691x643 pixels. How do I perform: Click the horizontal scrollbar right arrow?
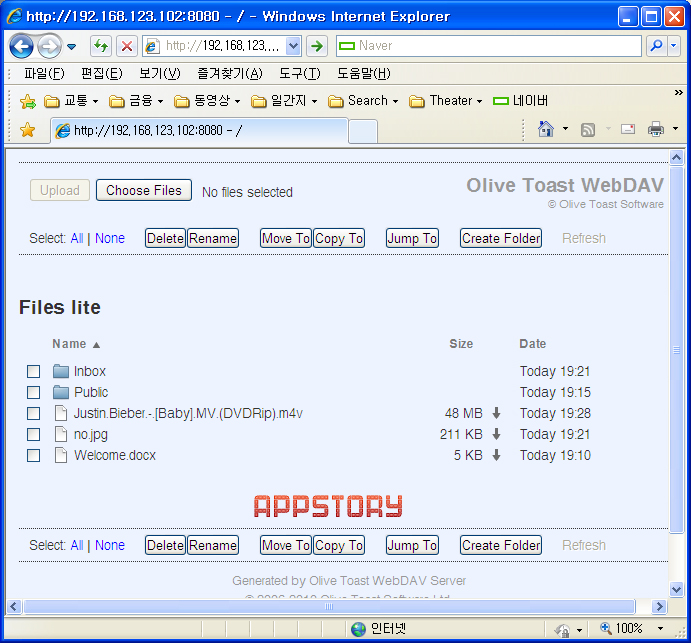coord(659,607)
